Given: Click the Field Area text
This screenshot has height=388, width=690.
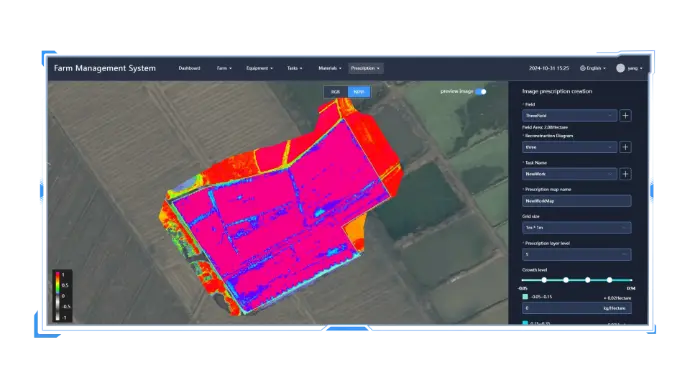Looking at the screenshot, I should 545,127.
